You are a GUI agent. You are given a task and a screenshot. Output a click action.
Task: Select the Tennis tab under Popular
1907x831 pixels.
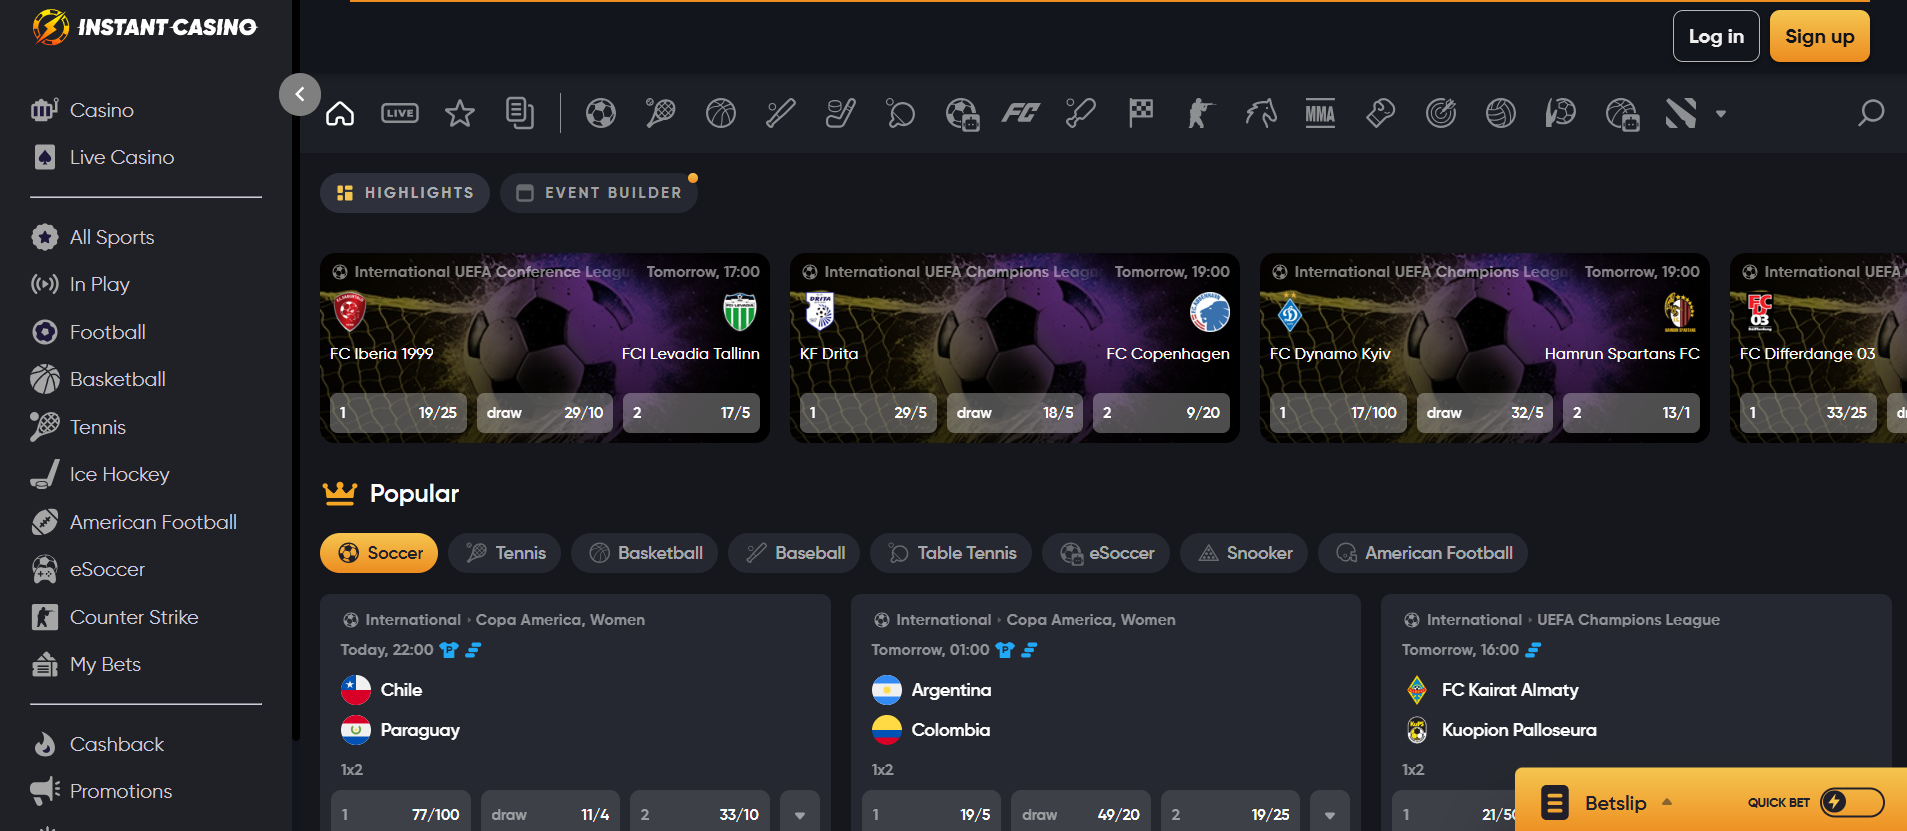(x=506, y=553)
